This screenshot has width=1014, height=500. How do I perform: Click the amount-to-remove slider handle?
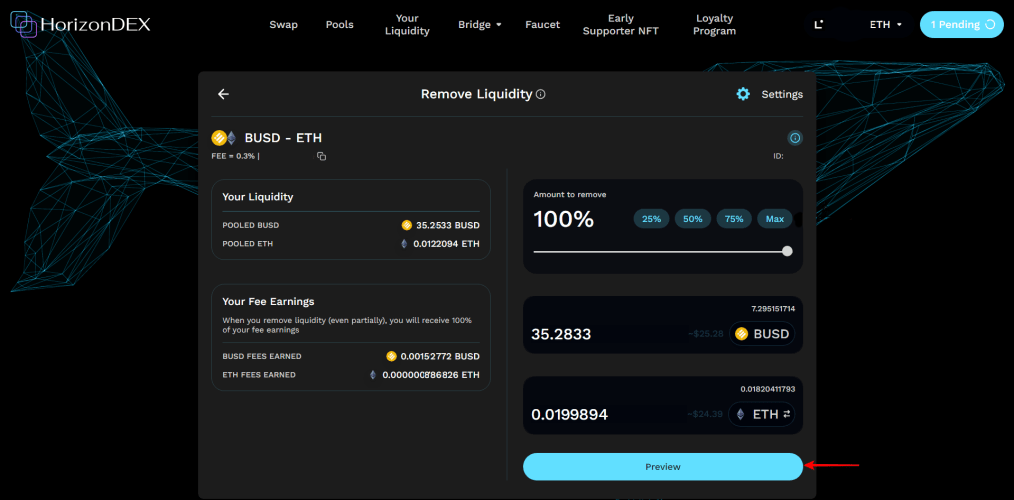click(x=787, y=251)
